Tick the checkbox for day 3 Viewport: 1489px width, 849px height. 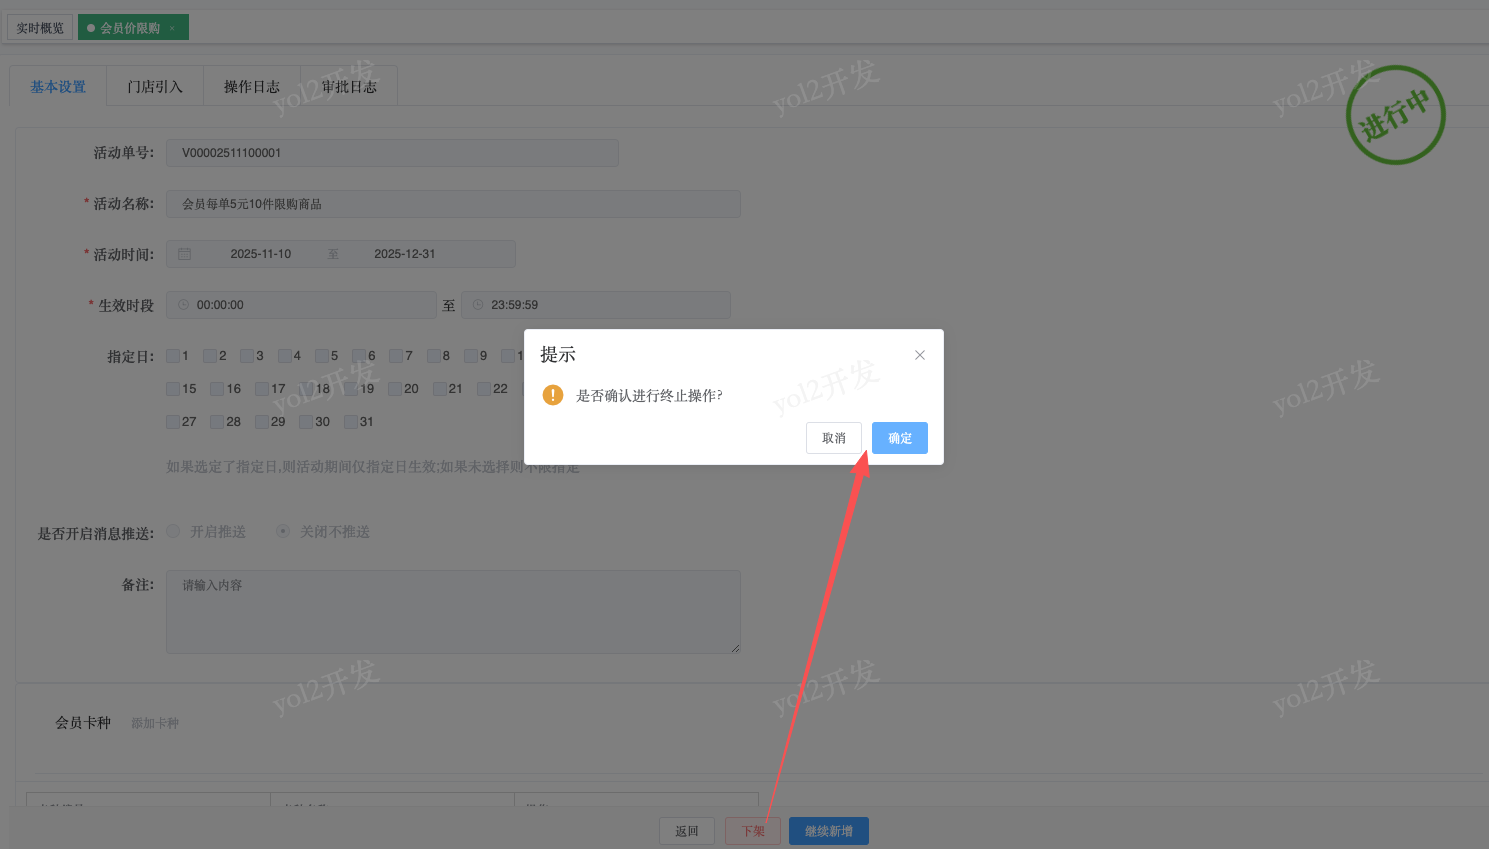[247, 356]
